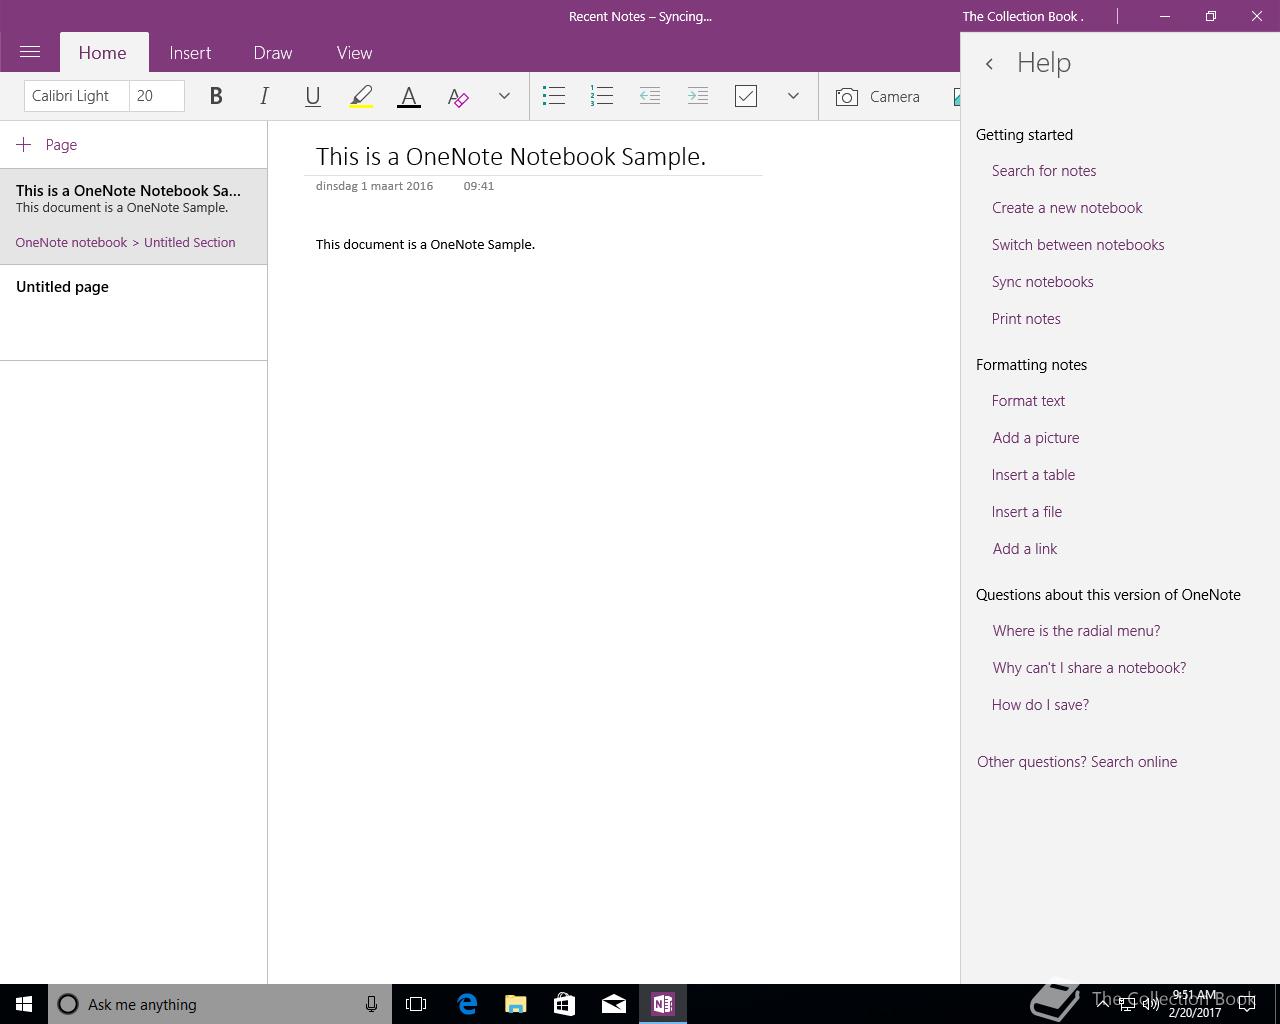Increase the paragraph indent

coord(697,96)
